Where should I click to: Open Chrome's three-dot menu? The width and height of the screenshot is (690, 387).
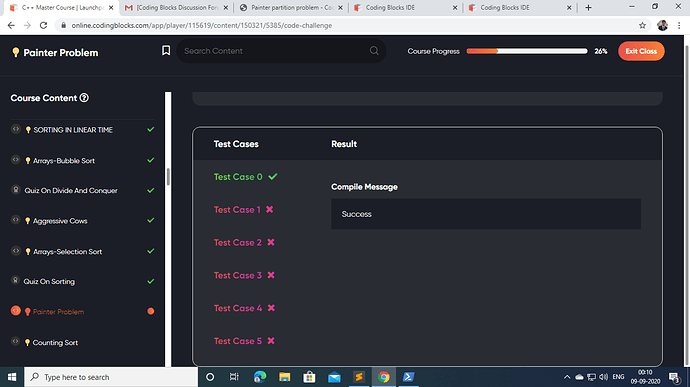679,26
